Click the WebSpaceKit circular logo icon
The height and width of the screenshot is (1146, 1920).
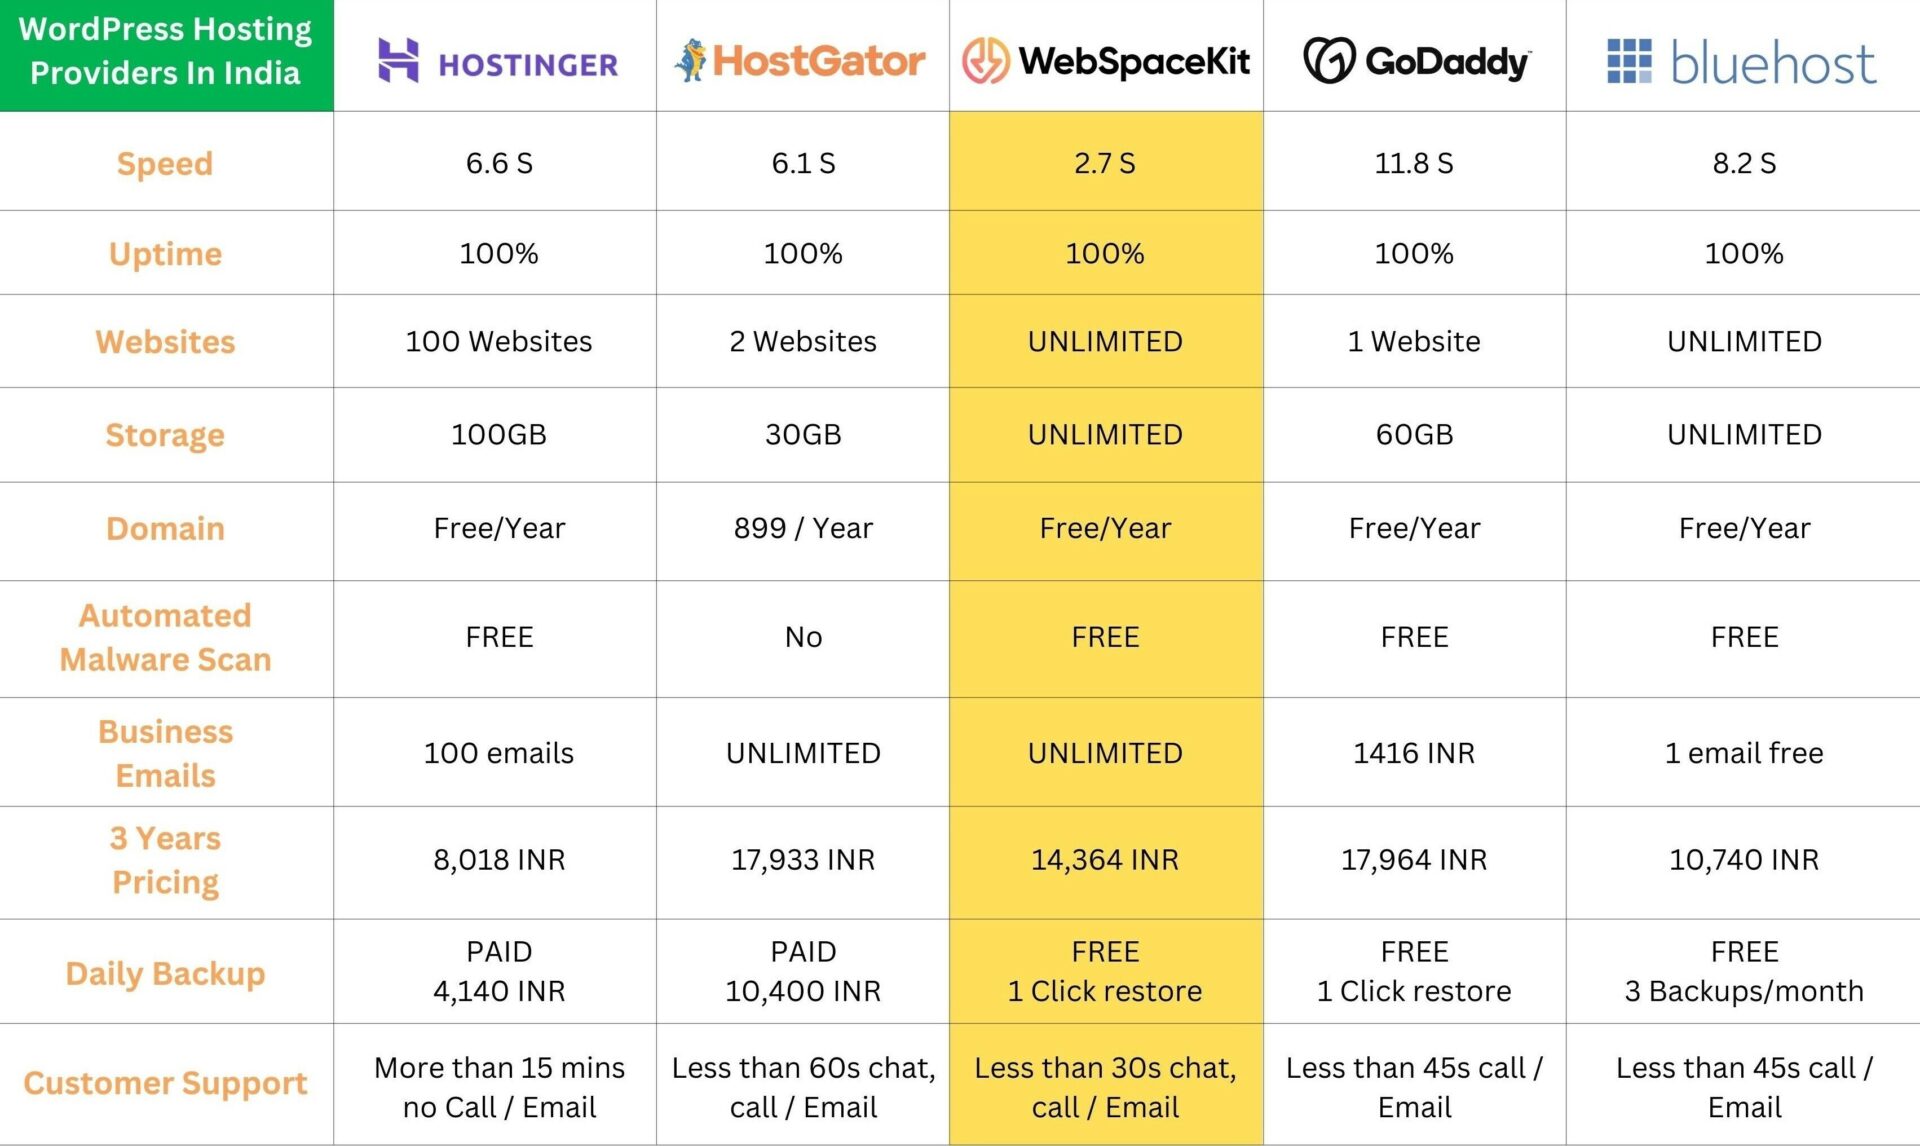pyautogui.click(x=985, y=61)
